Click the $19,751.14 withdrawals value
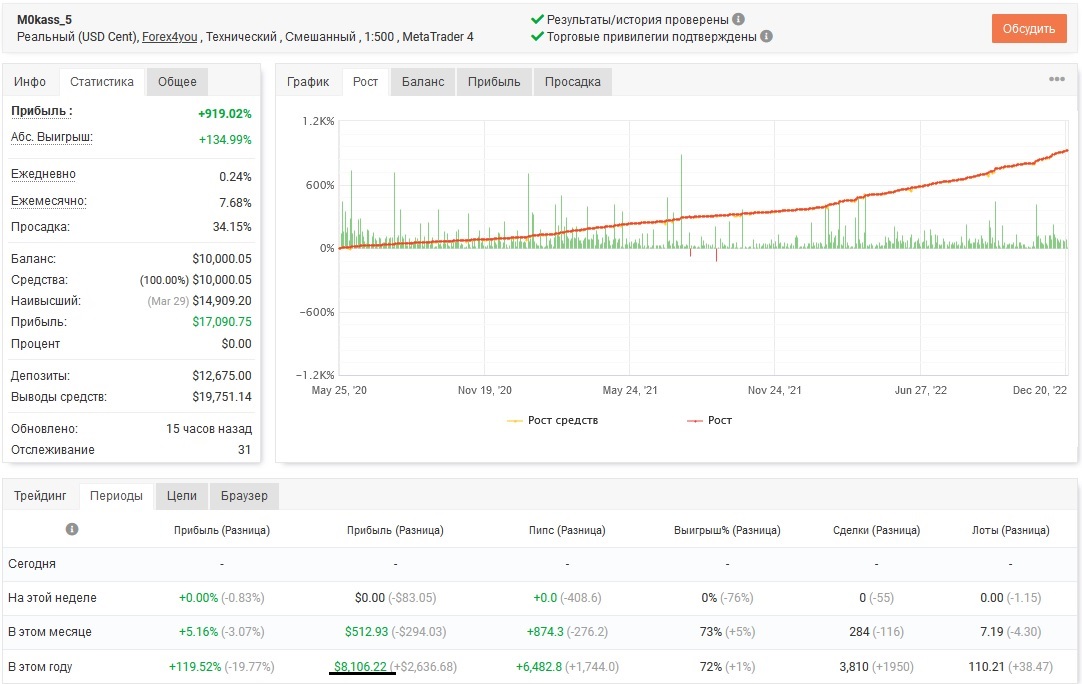 222,397
